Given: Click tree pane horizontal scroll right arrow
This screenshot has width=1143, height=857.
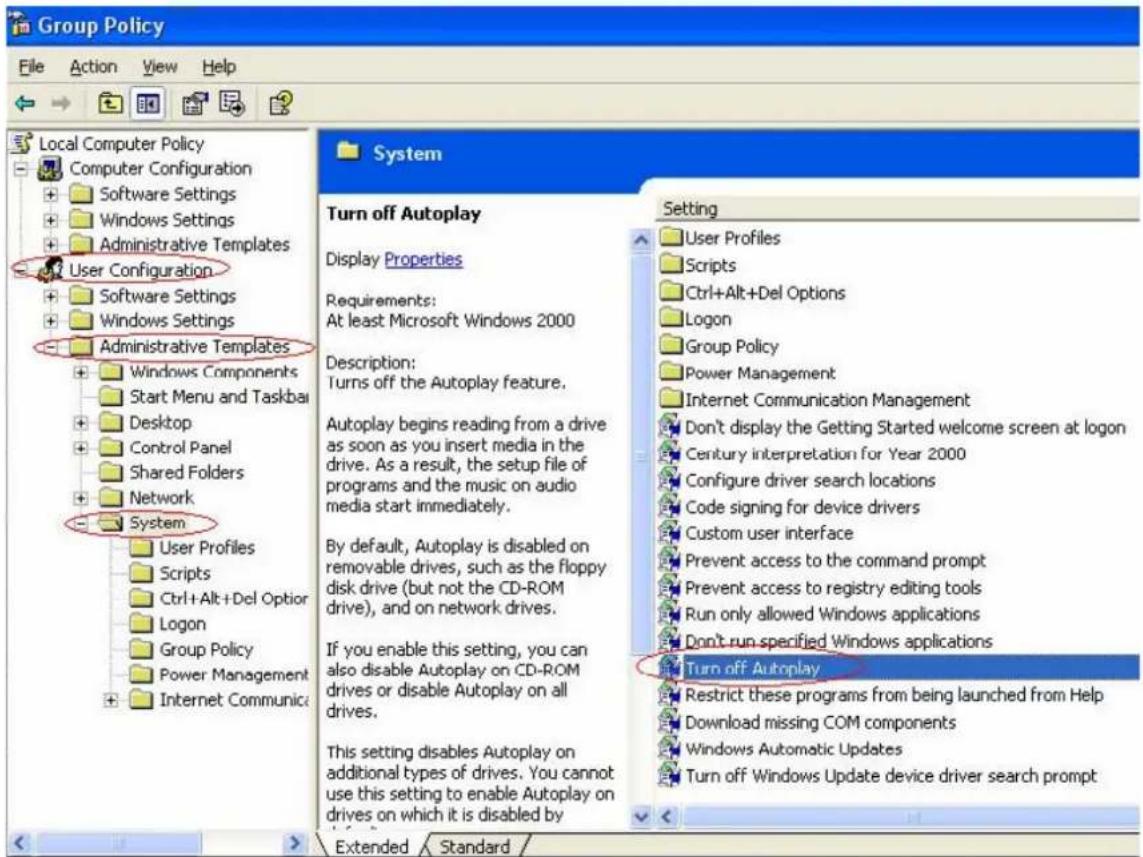Looking at the screenshot, I should (295, 843).
